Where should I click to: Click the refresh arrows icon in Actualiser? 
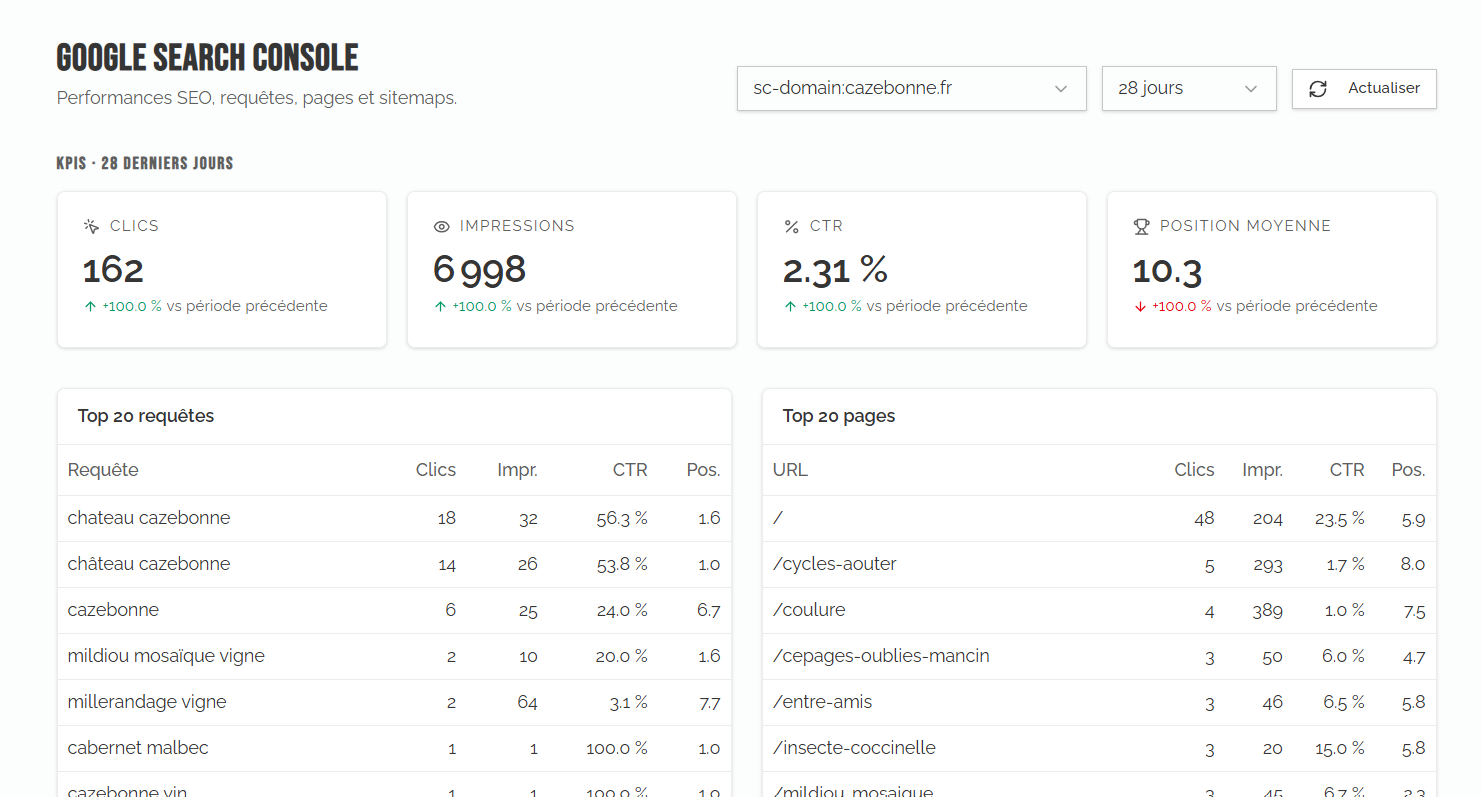[1318, 89]
